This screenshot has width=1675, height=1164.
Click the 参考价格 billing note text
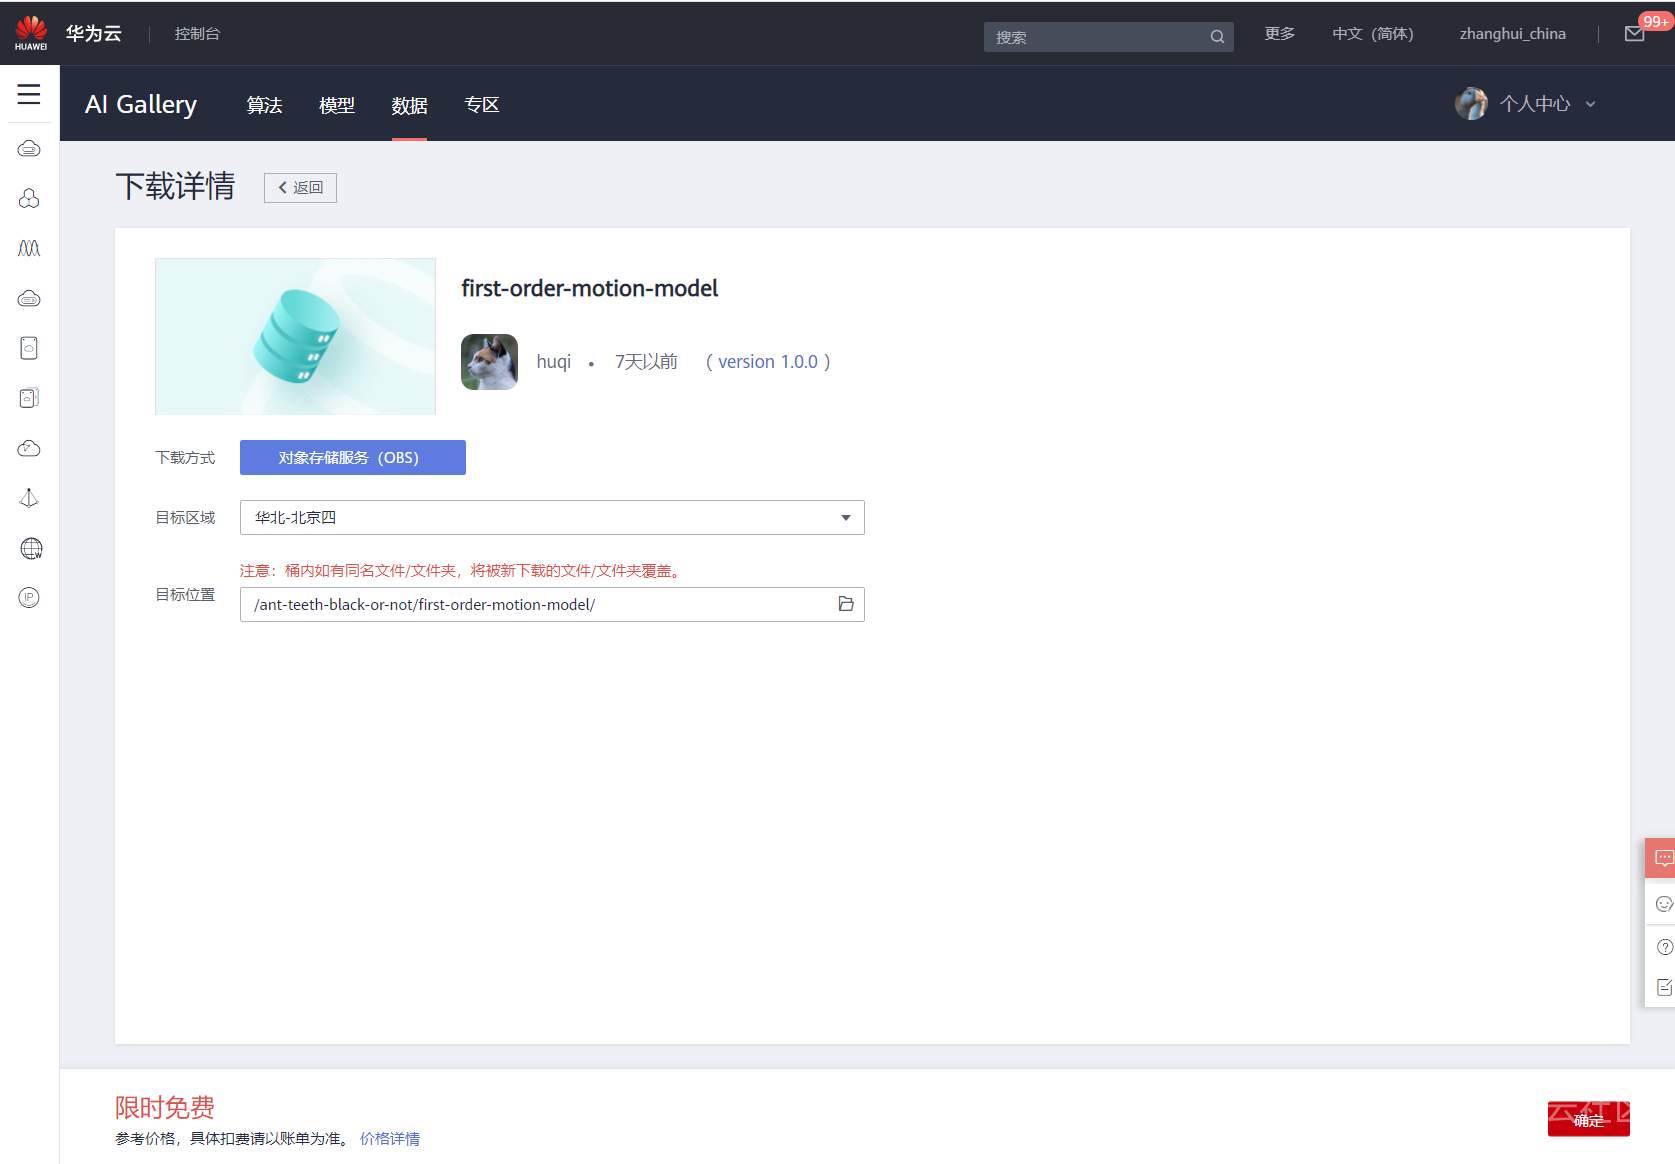[x=234, y=1138]
